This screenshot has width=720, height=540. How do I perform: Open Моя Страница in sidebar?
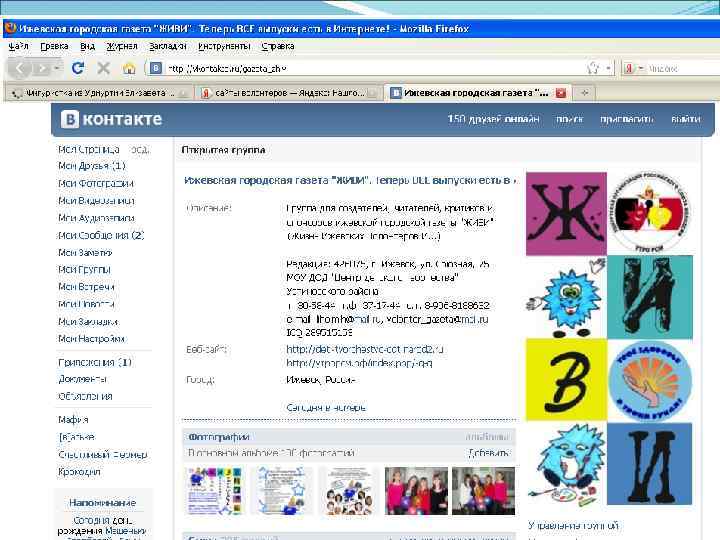pos(89,149)
